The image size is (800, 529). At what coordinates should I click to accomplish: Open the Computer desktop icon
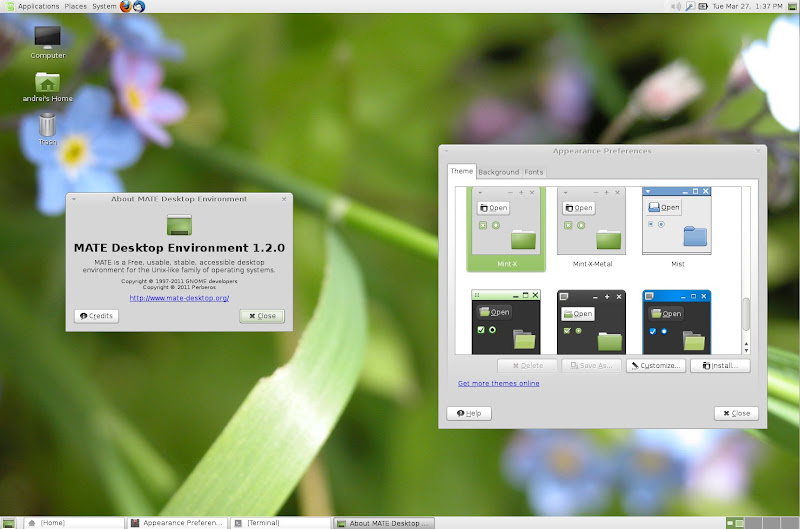pyautogui.click(x=47, y=42)
